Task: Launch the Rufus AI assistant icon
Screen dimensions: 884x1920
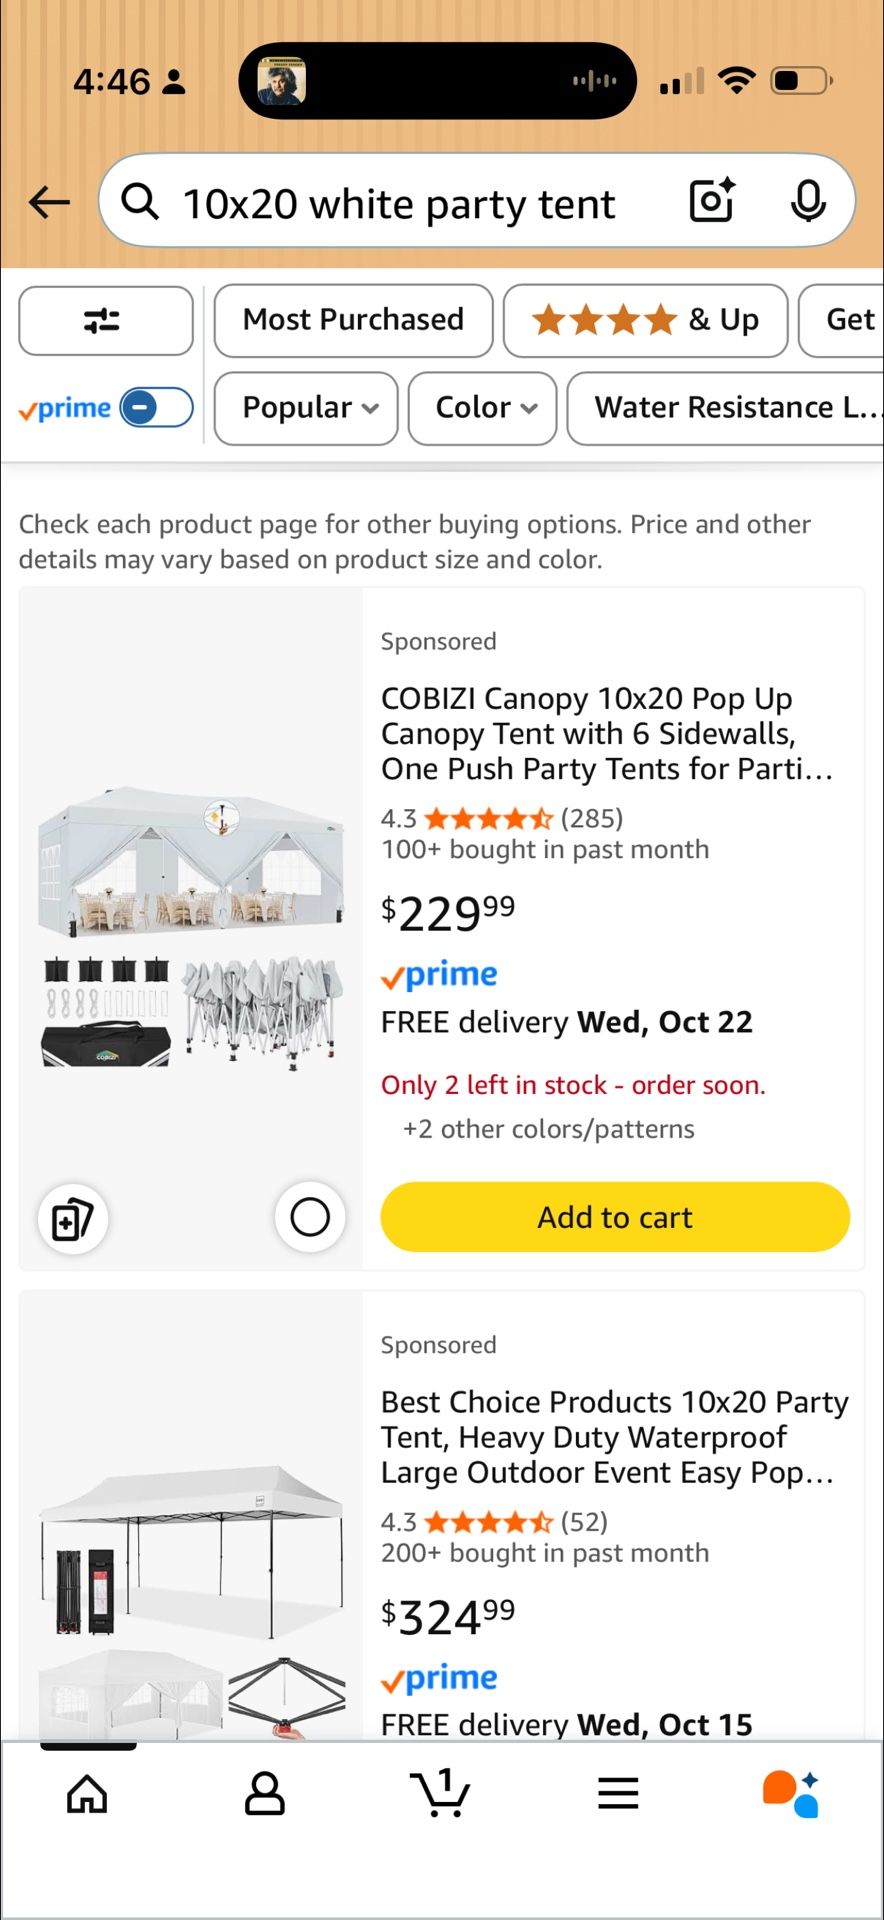Action: click(792, 1794)
